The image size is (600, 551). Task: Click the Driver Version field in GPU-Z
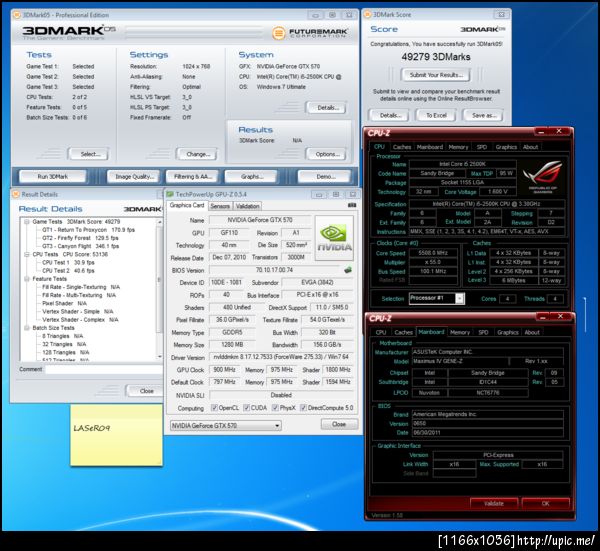coord(281,357)
